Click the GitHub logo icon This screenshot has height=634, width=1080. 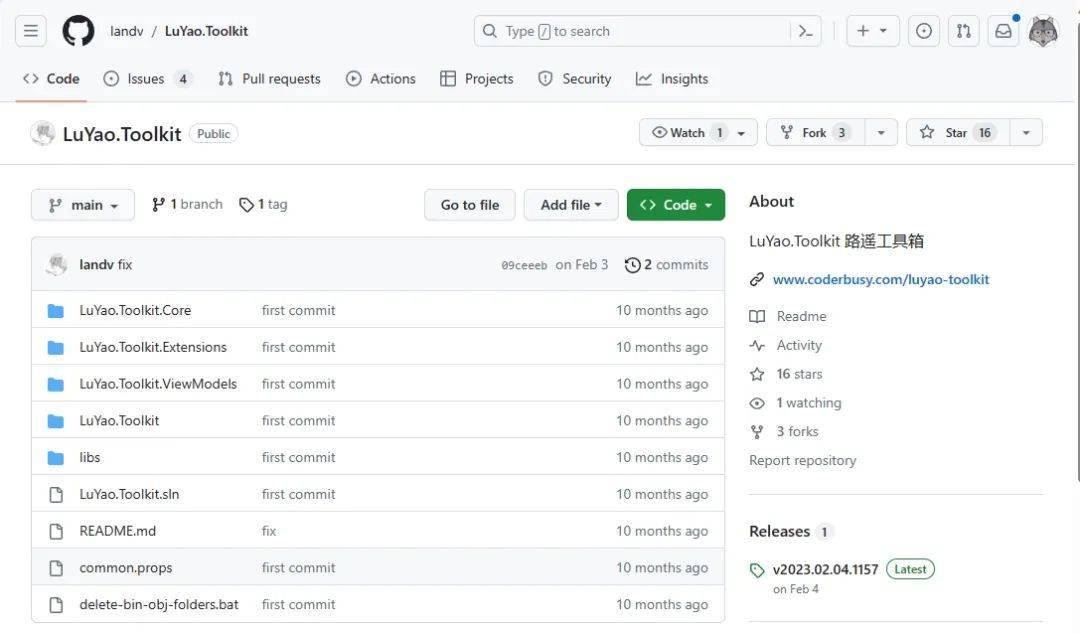tap(78, 31)
